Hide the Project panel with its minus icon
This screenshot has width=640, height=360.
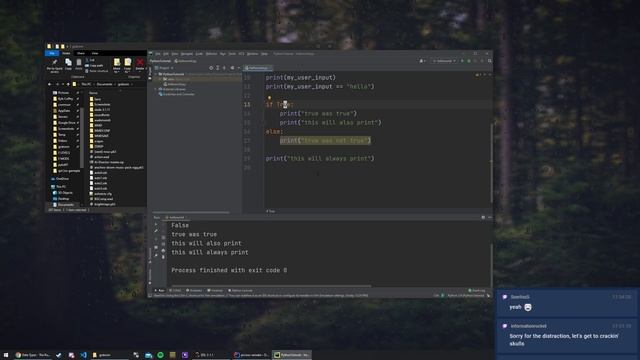(x=239, y=68)
